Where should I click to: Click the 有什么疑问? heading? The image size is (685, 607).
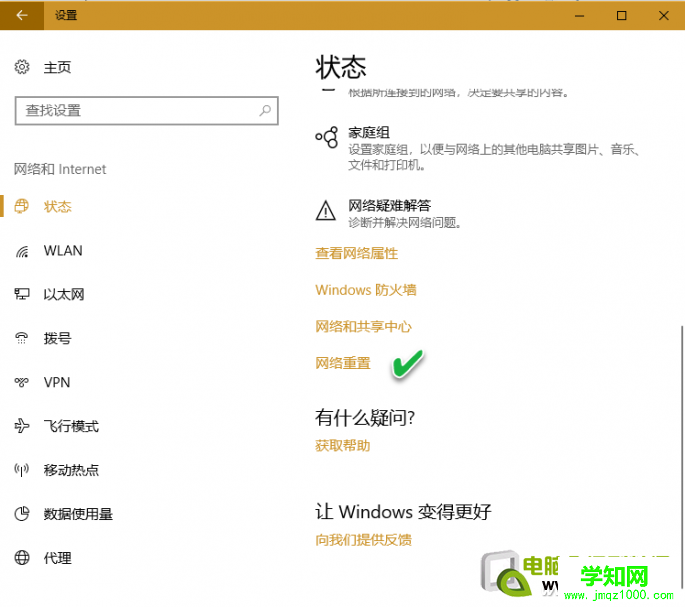364,417
